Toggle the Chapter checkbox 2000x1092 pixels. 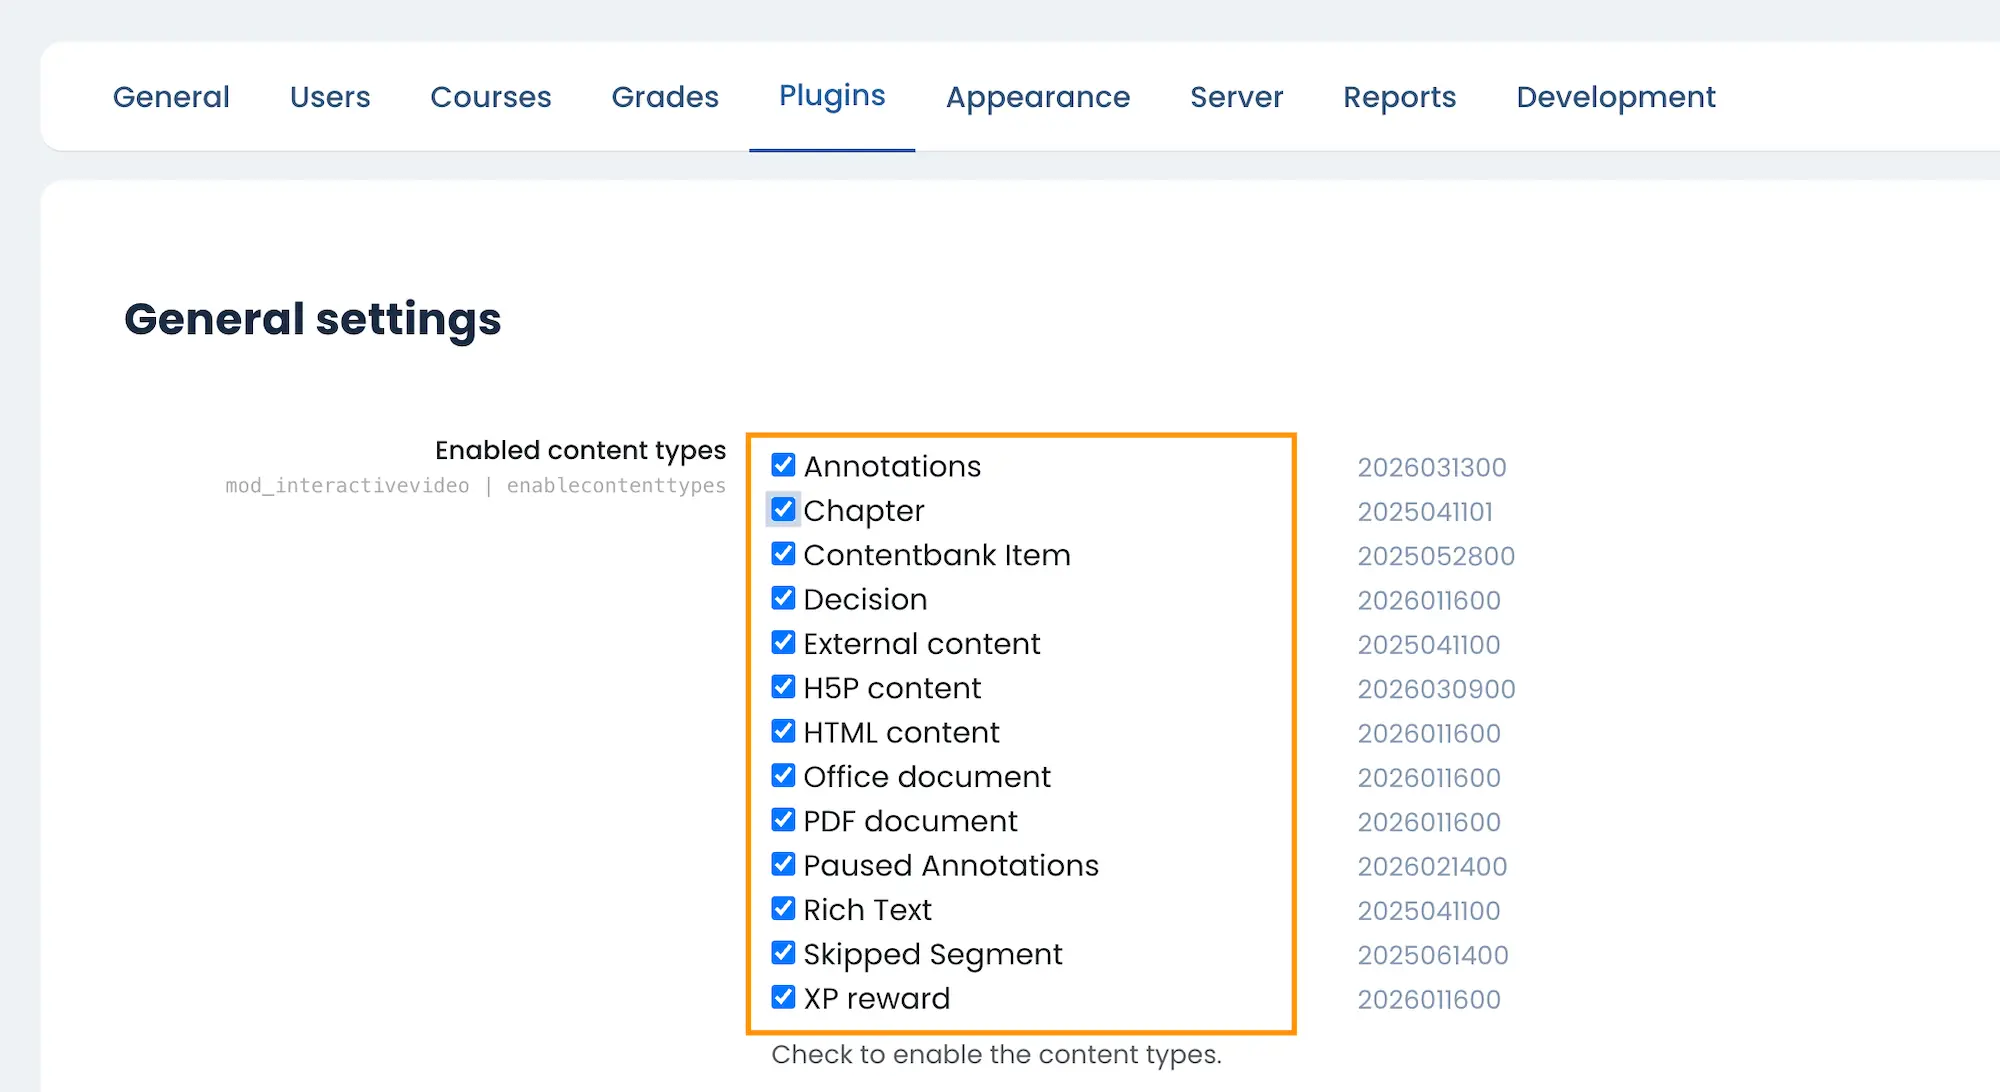[x=783, y=509]
